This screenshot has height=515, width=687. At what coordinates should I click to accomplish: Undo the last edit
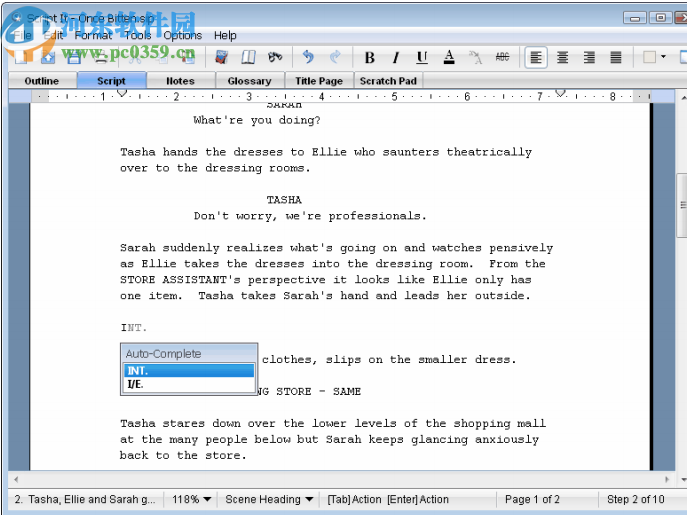(308, 57)
